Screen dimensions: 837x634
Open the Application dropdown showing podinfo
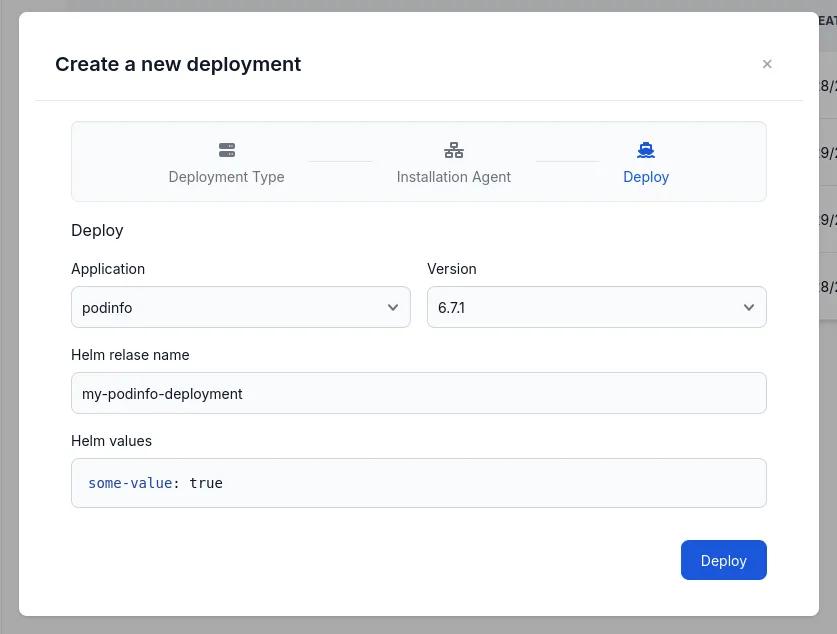pyautogui.click(x=241, y=307)
